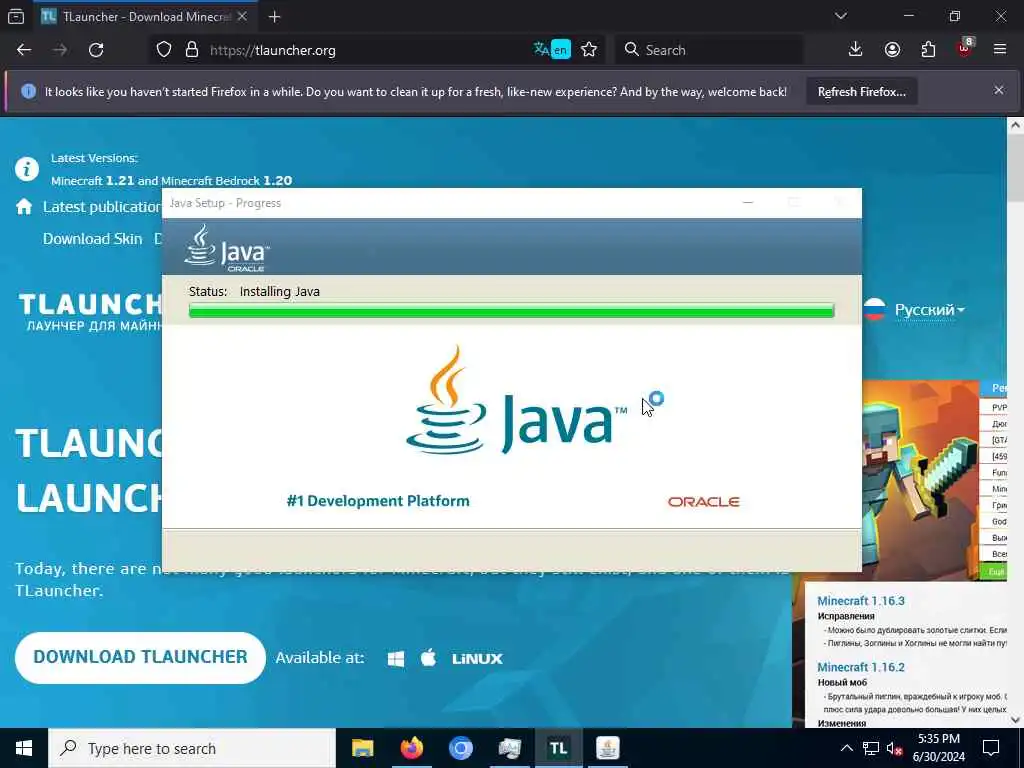
Task: Open the Firefox downloads panel
Action: [x=855, y=50]
